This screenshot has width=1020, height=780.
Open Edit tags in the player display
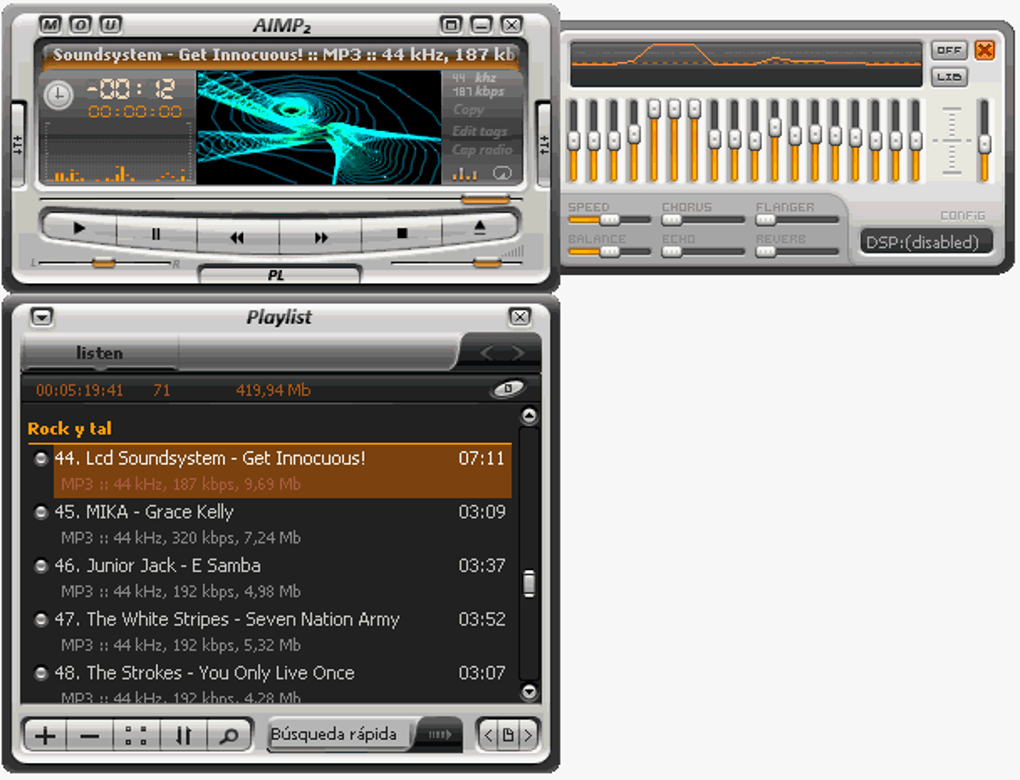[x=480, y=131]
